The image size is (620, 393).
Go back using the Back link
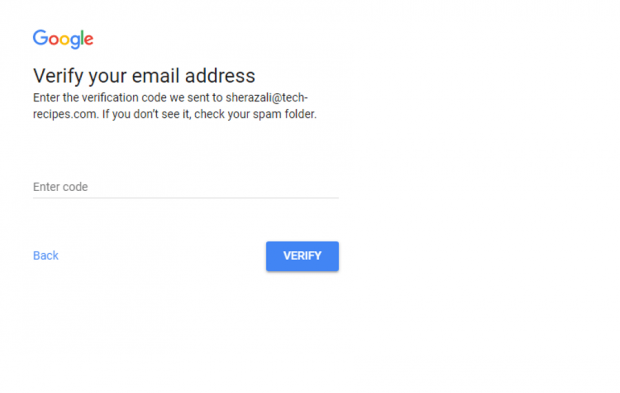[46, 255]
